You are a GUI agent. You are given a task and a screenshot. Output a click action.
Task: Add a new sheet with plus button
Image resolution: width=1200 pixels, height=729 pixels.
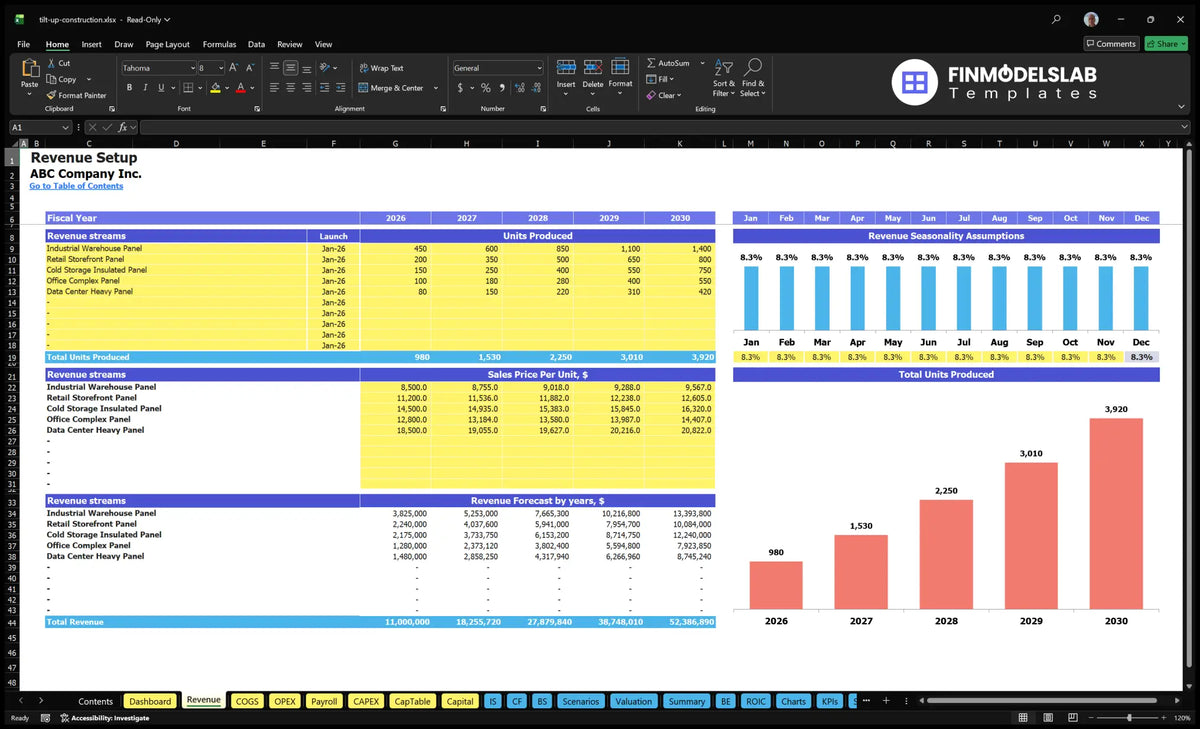pos(884,701)
